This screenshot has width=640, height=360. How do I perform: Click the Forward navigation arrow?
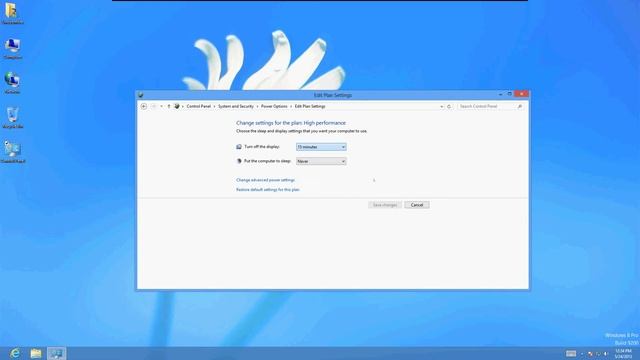[x=154, y=107]
